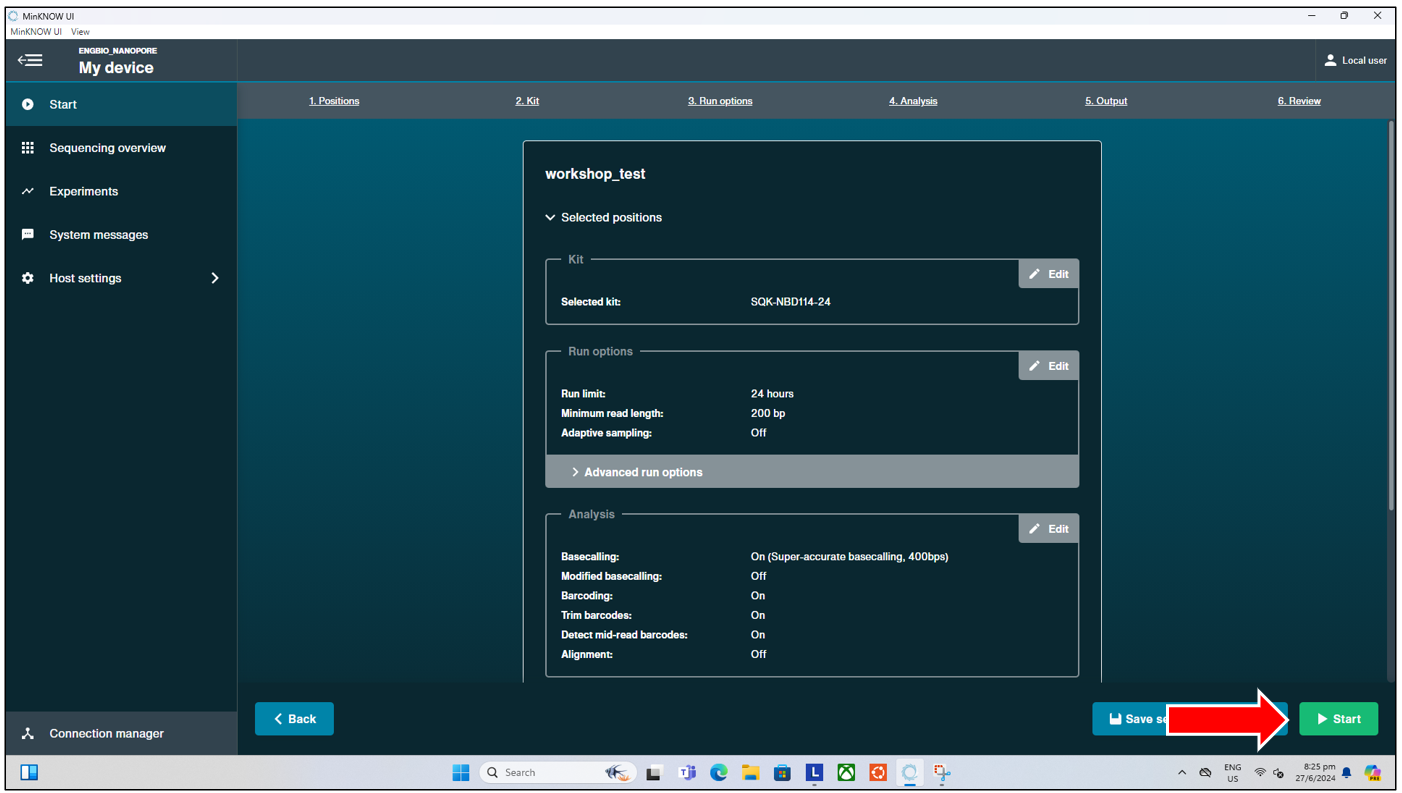Open the Windows widgets panel icon
This screenshot has height=793, width=1402.
[x=29, y=772]
